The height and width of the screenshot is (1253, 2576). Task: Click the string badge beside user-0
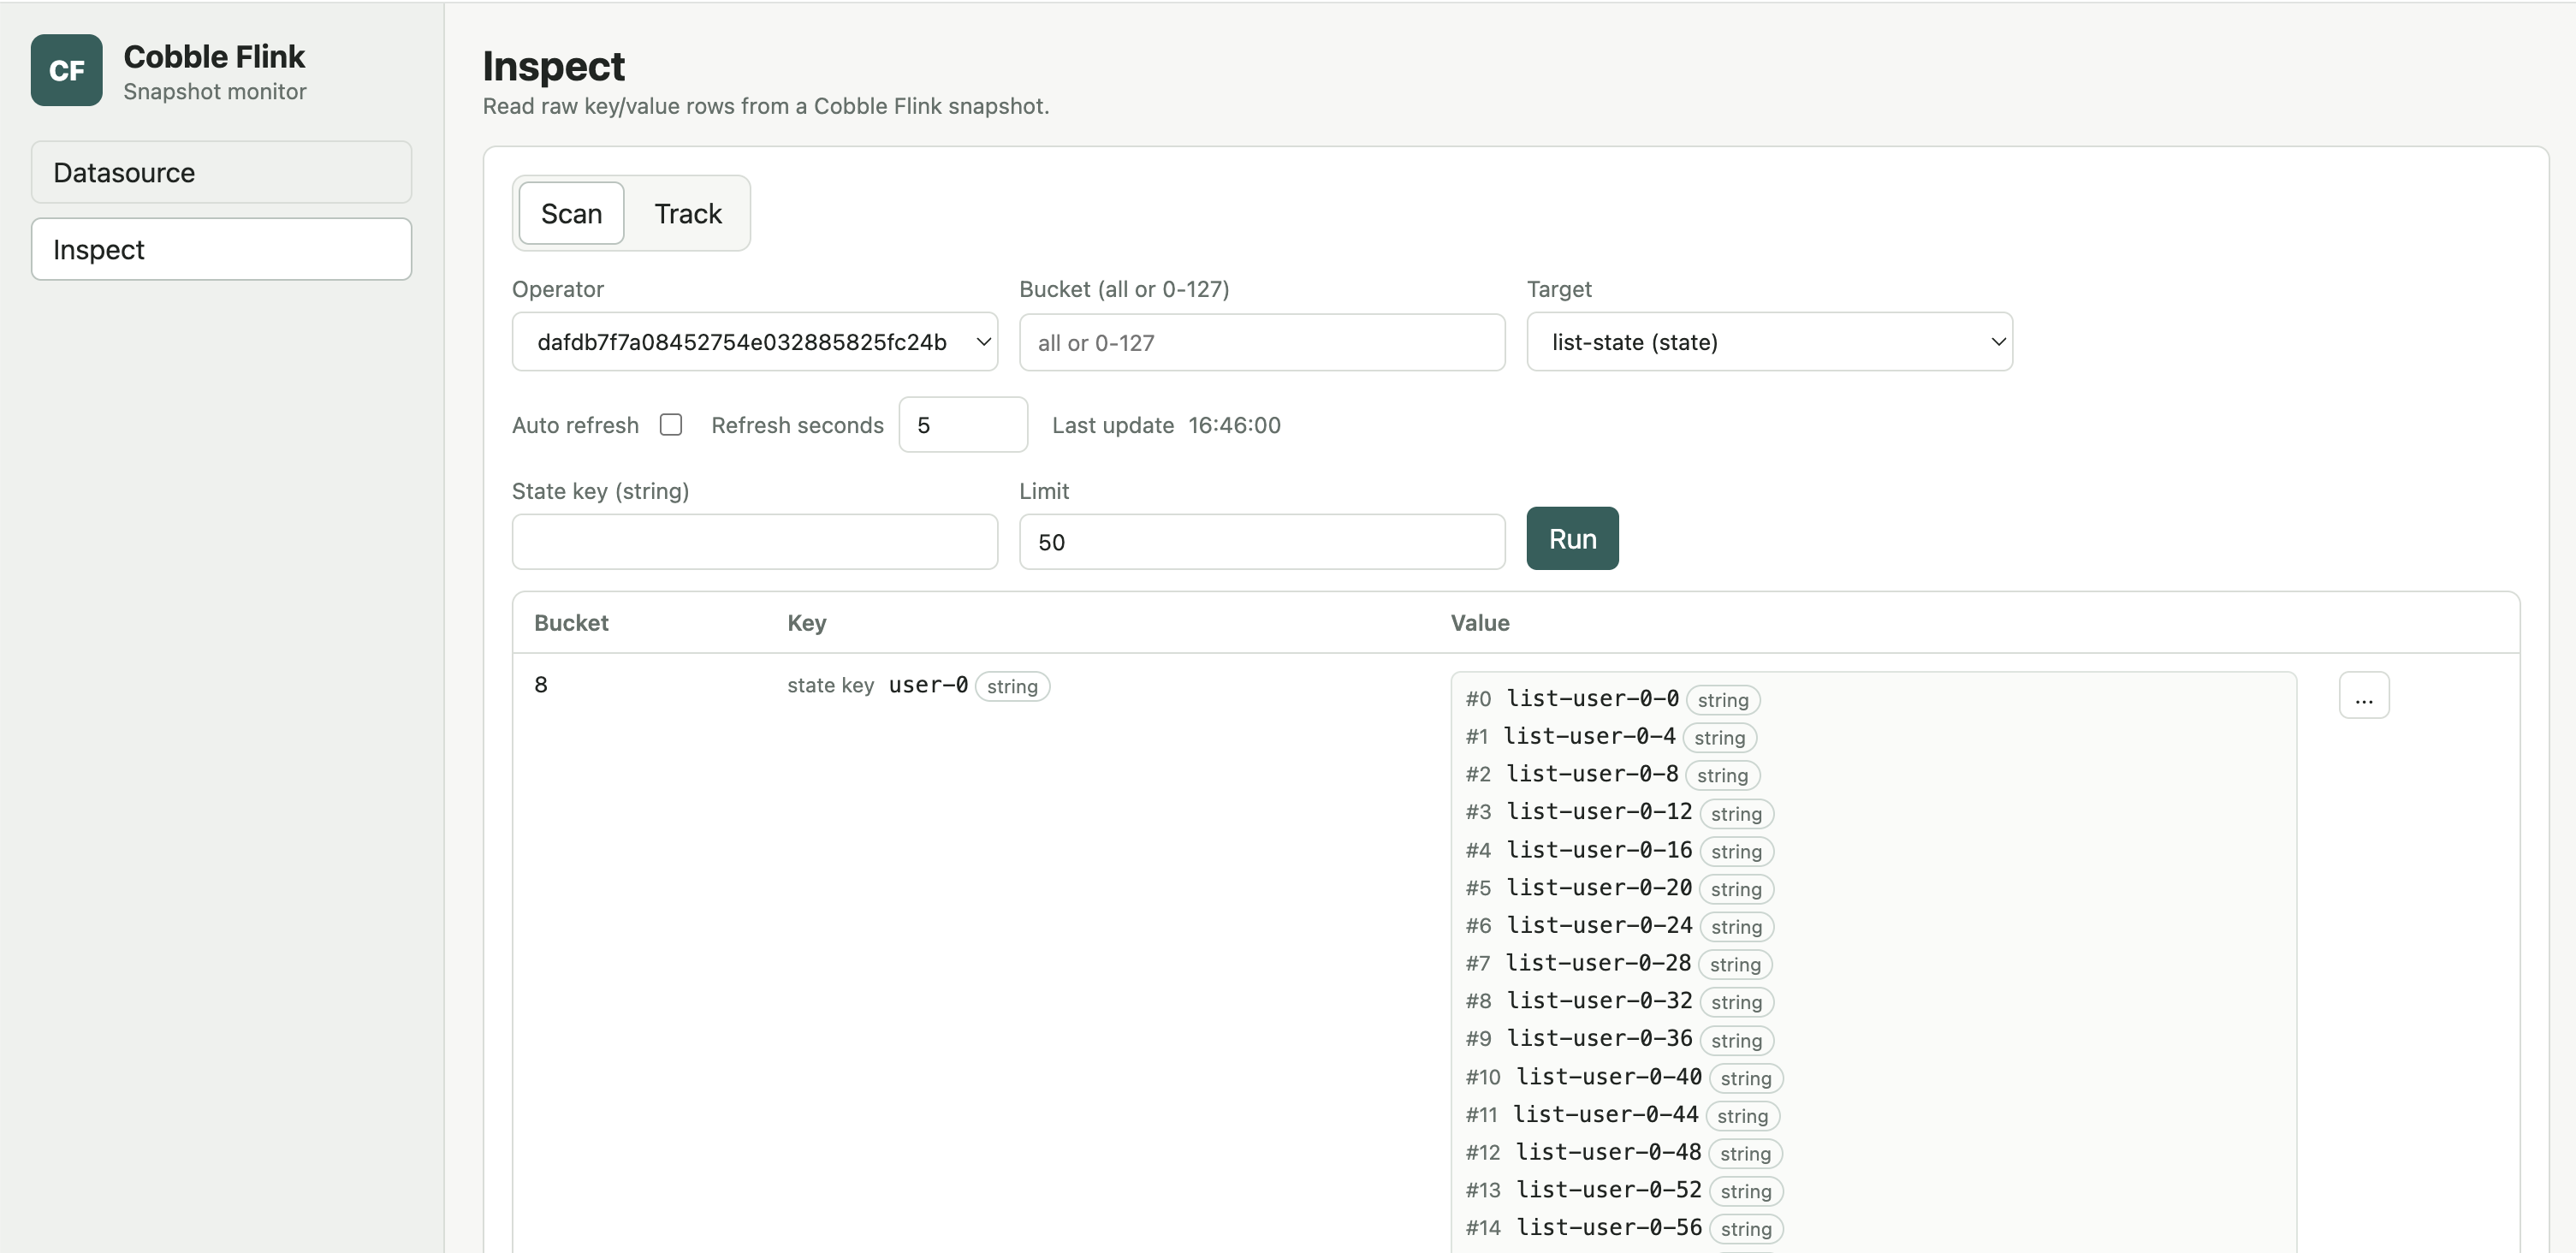[1012, 687]
